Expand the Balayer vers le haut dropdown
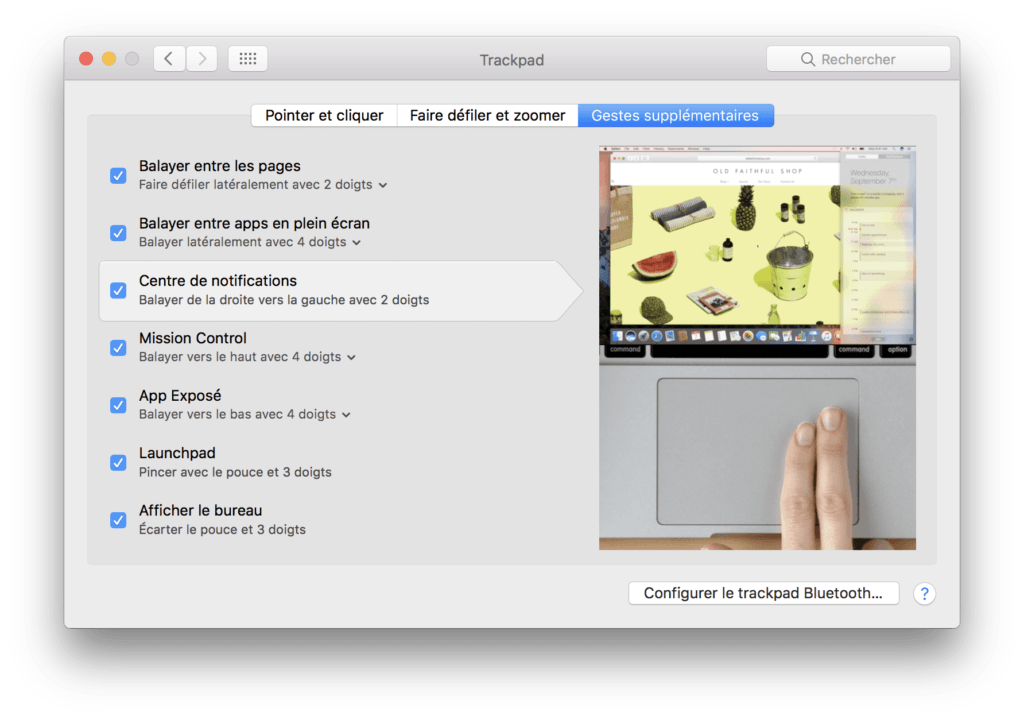The height and width of the screenshot is (720, 1024). coord(351,357)
